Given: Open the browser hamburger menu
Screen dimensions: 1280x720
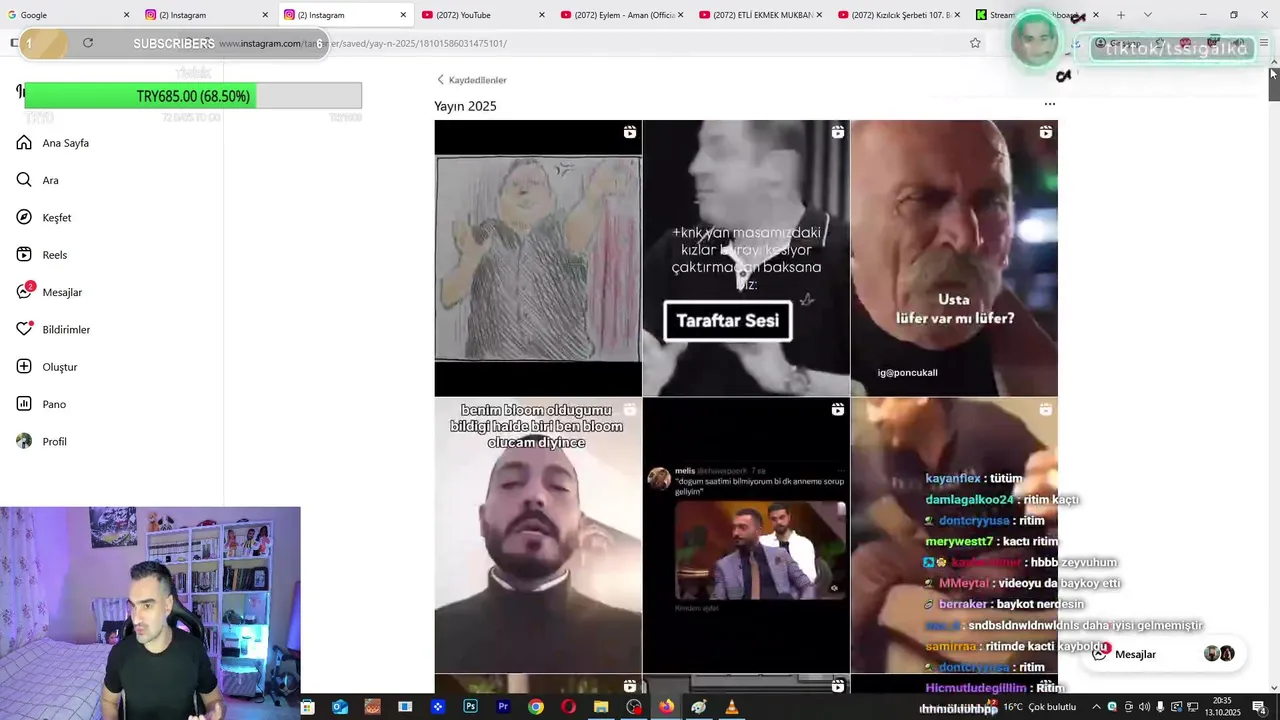Looking at the screenshot, I should coord(1264,43).
